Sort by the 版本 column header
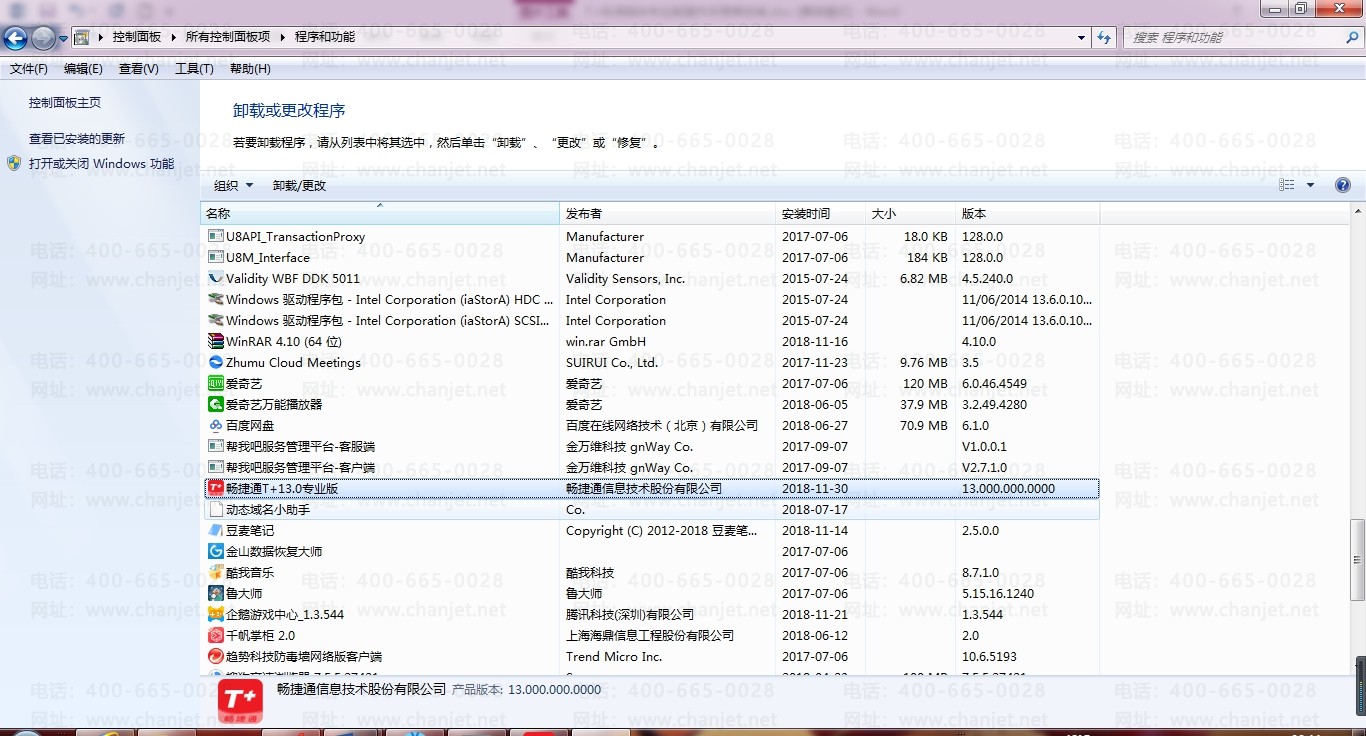The image size is (1366, 736). point(1027,214)
